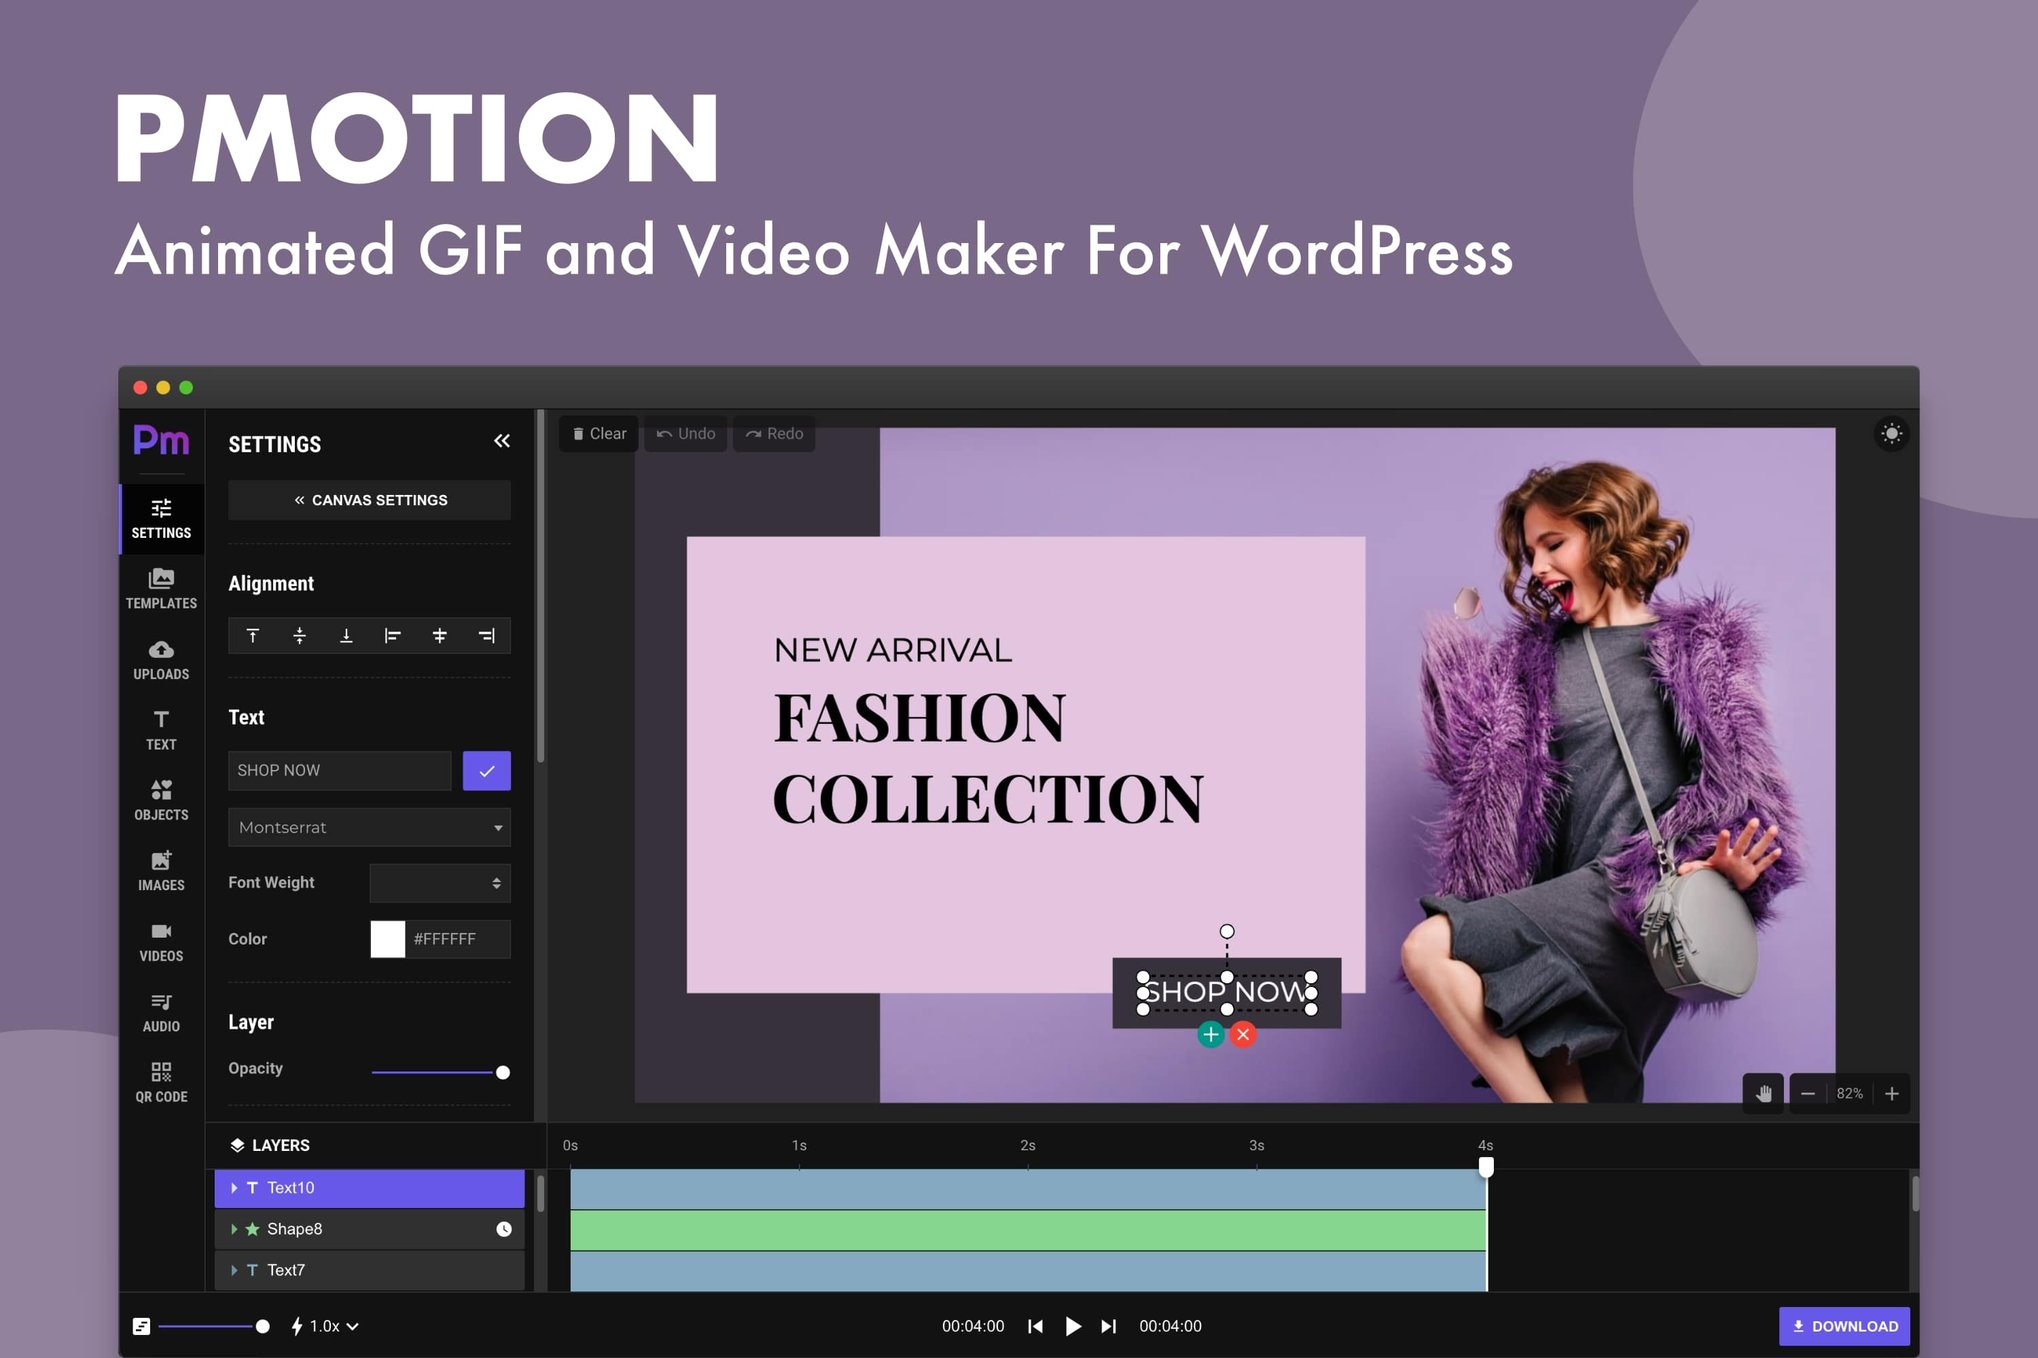Screen dimensions: 2038x1358
Task: Expand the Text10 layer
Action: tap(234, 1187)
